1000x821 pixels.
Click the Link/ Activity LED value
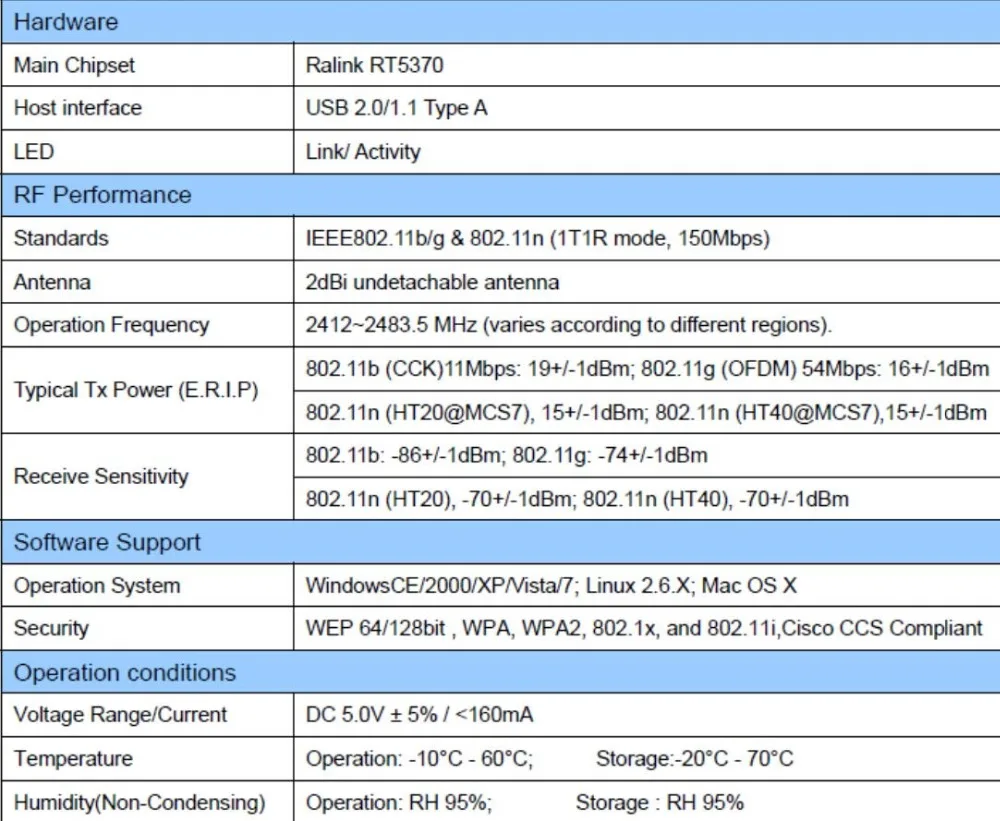click(363, 152)
